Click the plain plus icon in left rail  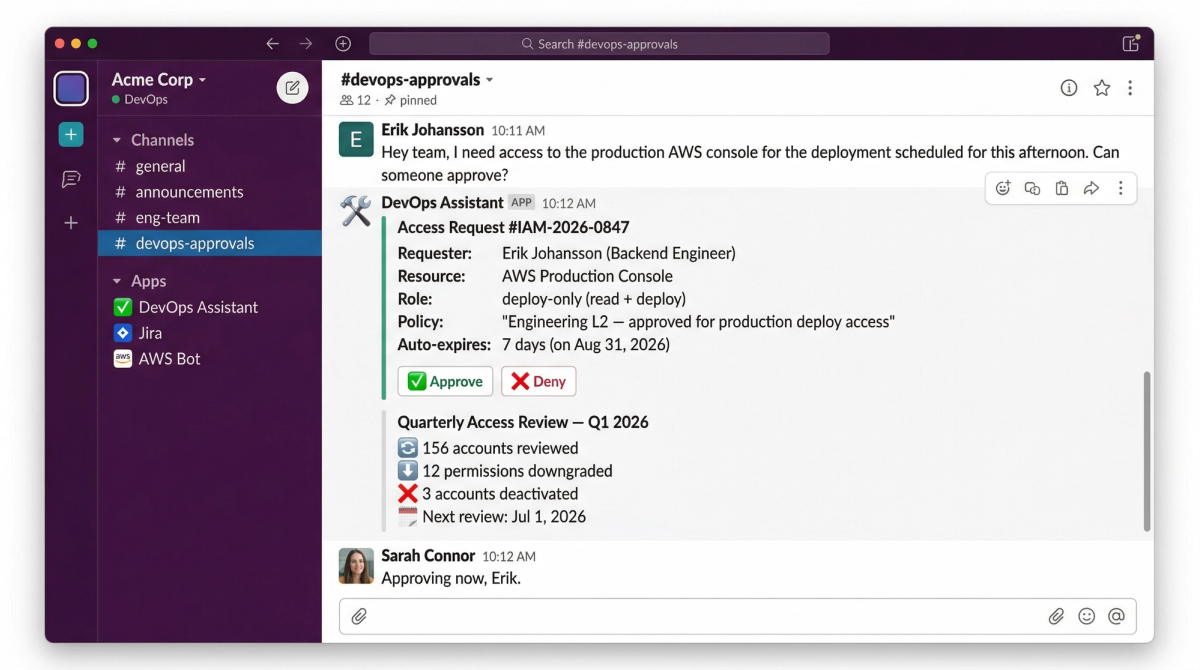[71, 223]
